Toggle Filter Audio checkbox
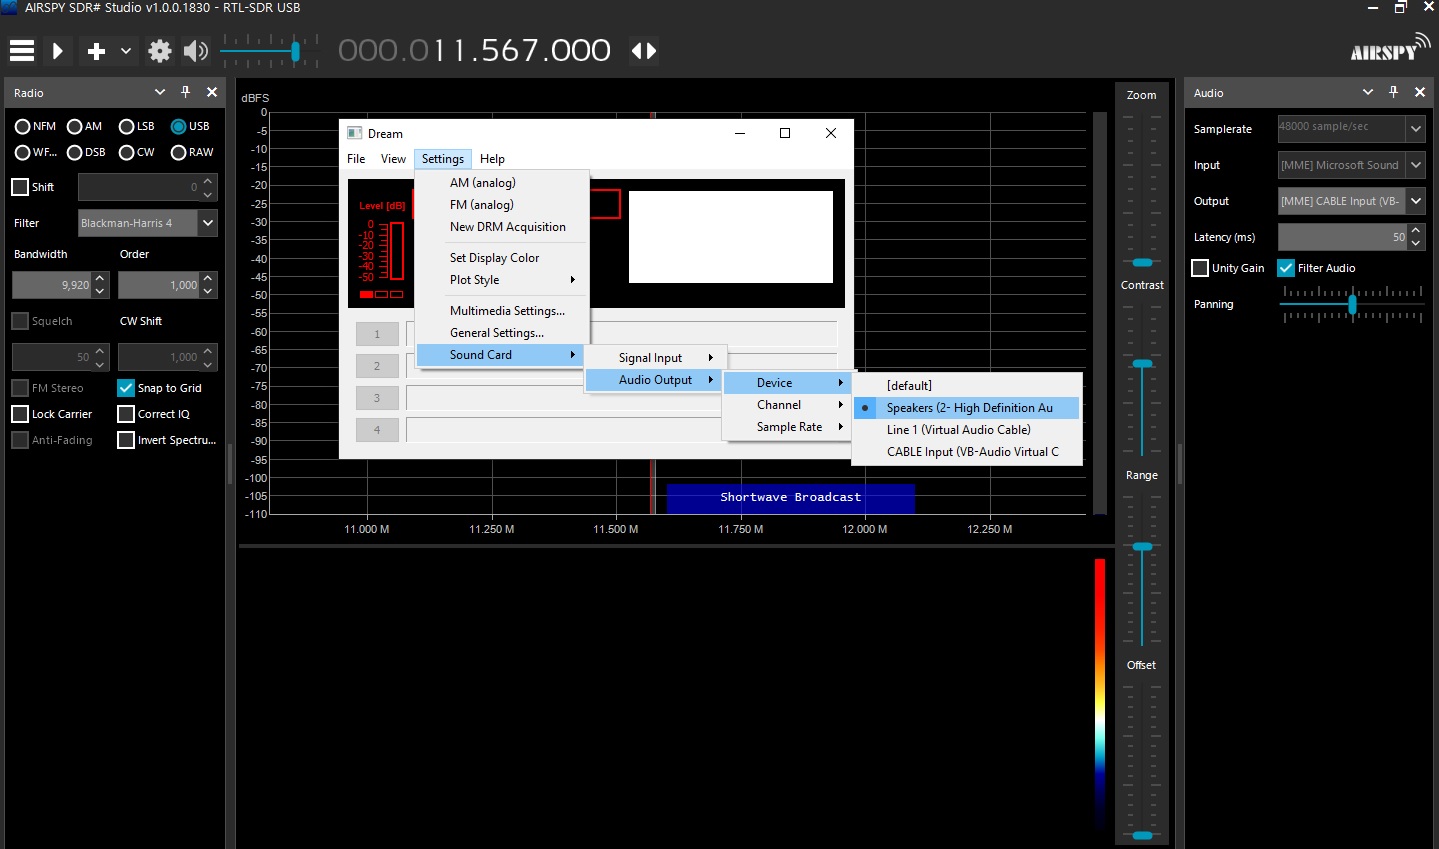1439x849 pixels. (1286, 268)
